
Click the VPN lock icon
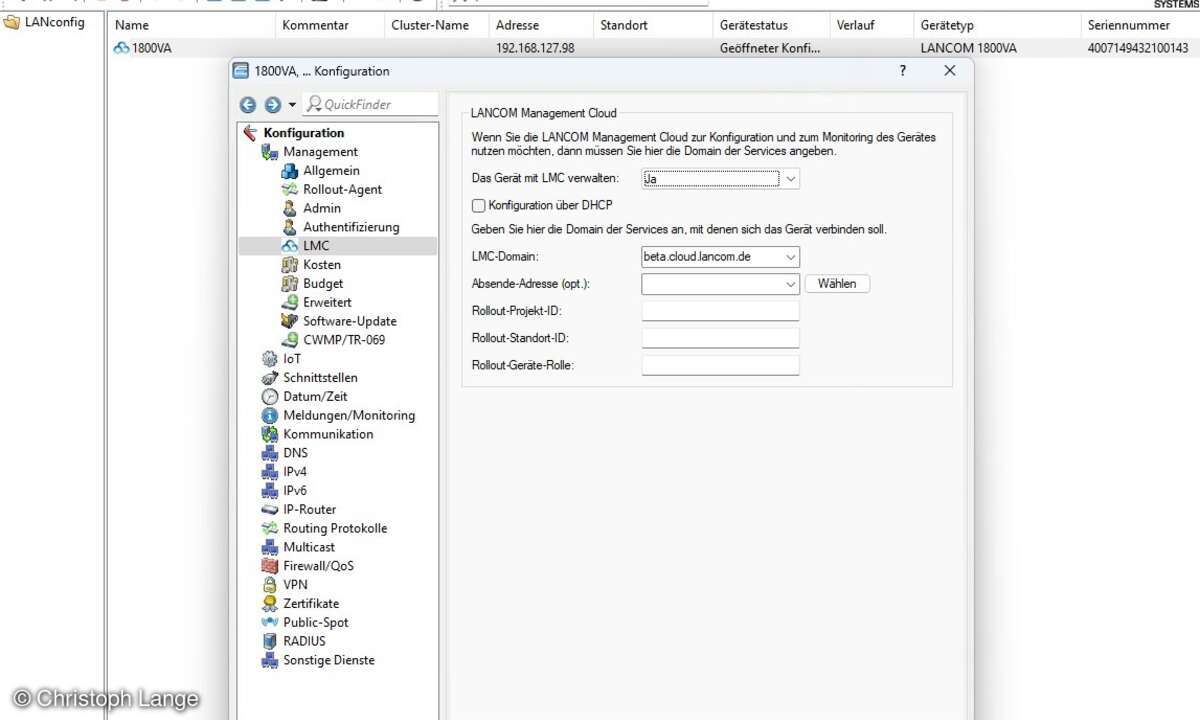coord(269,585)
